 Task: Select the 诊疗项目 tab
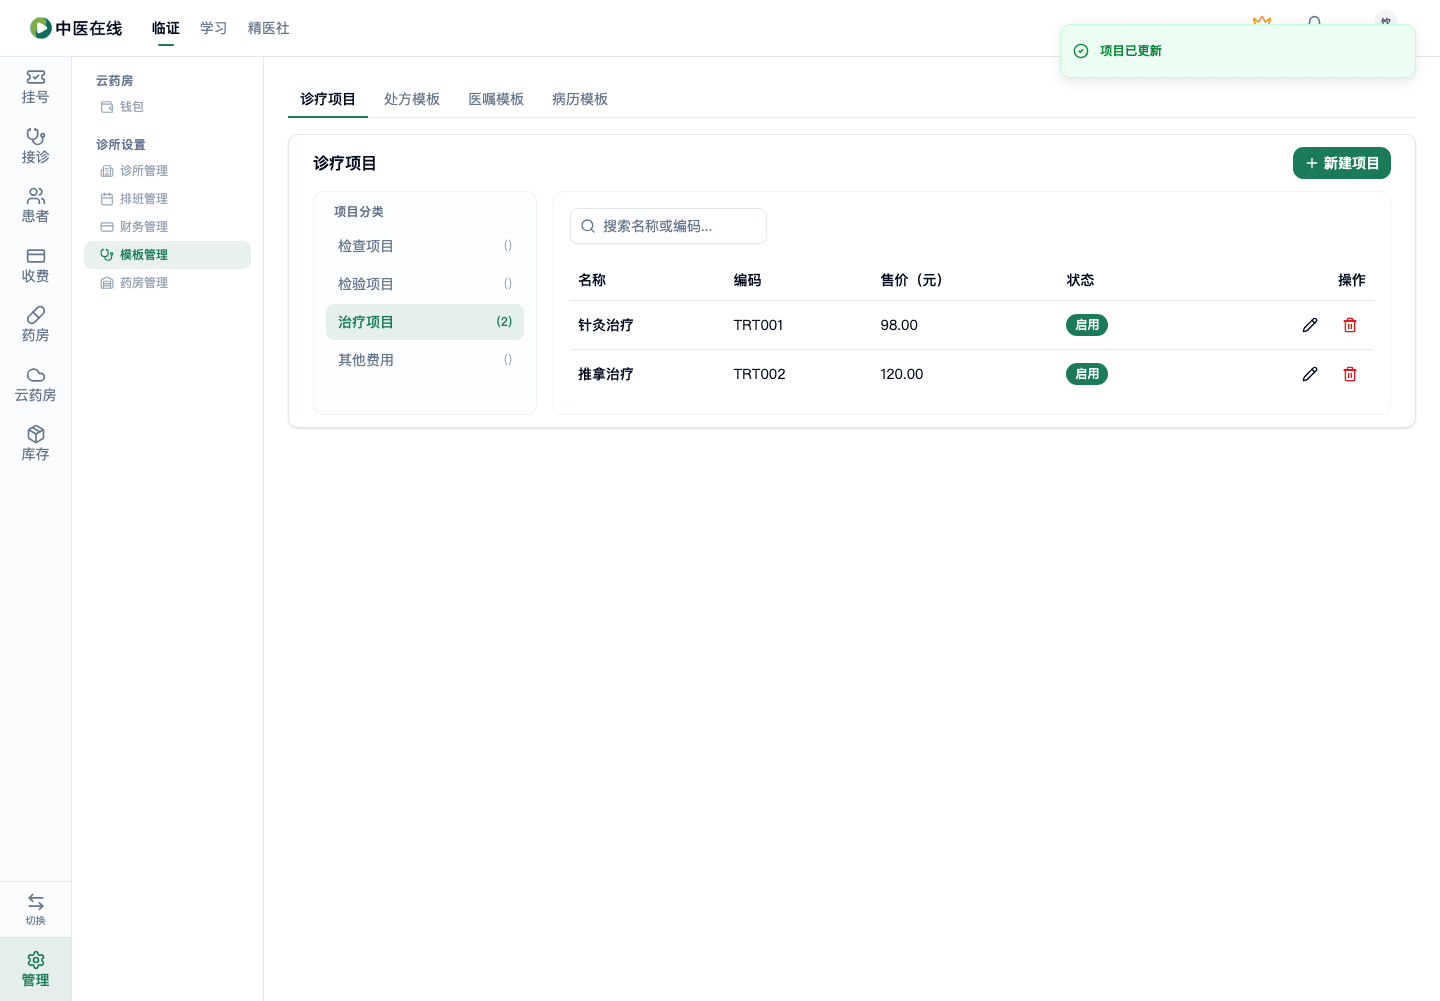(x=328, y=99)
